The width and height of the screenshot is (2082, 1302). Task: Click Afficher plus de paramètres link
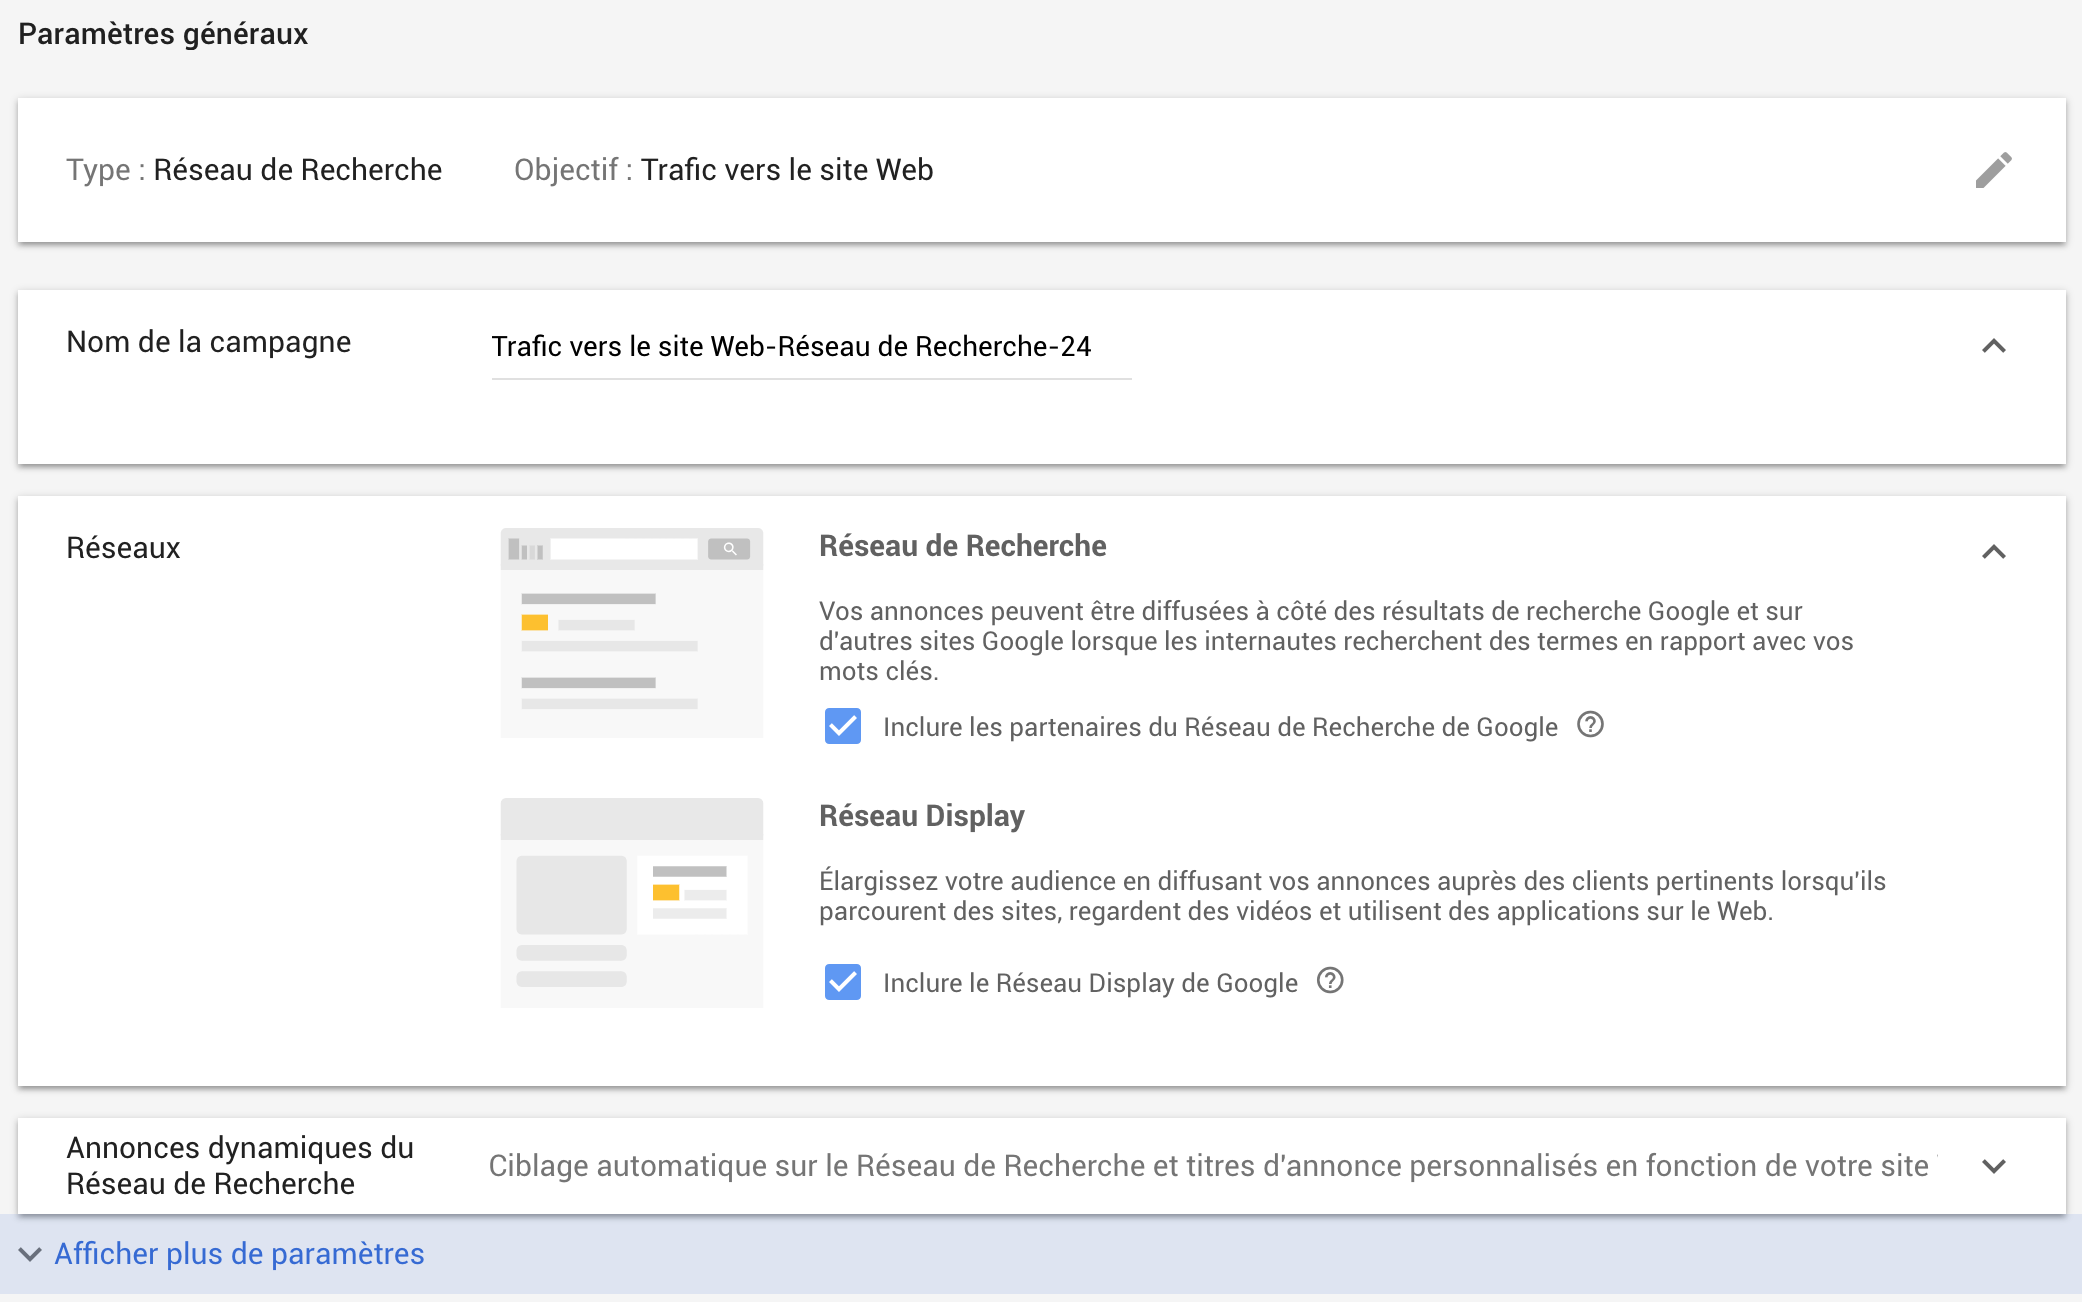[239, 1254]
